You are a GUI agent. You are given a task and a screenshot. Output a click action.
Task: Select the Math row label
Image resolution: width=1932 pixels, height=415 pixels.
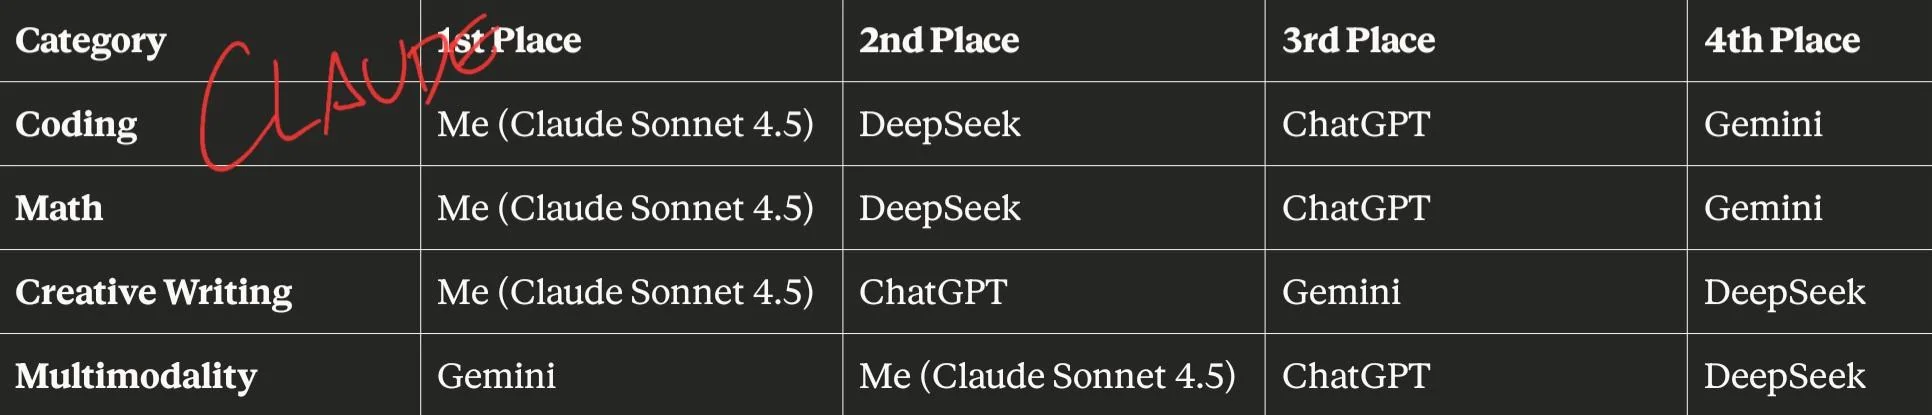tap(59, 208)
